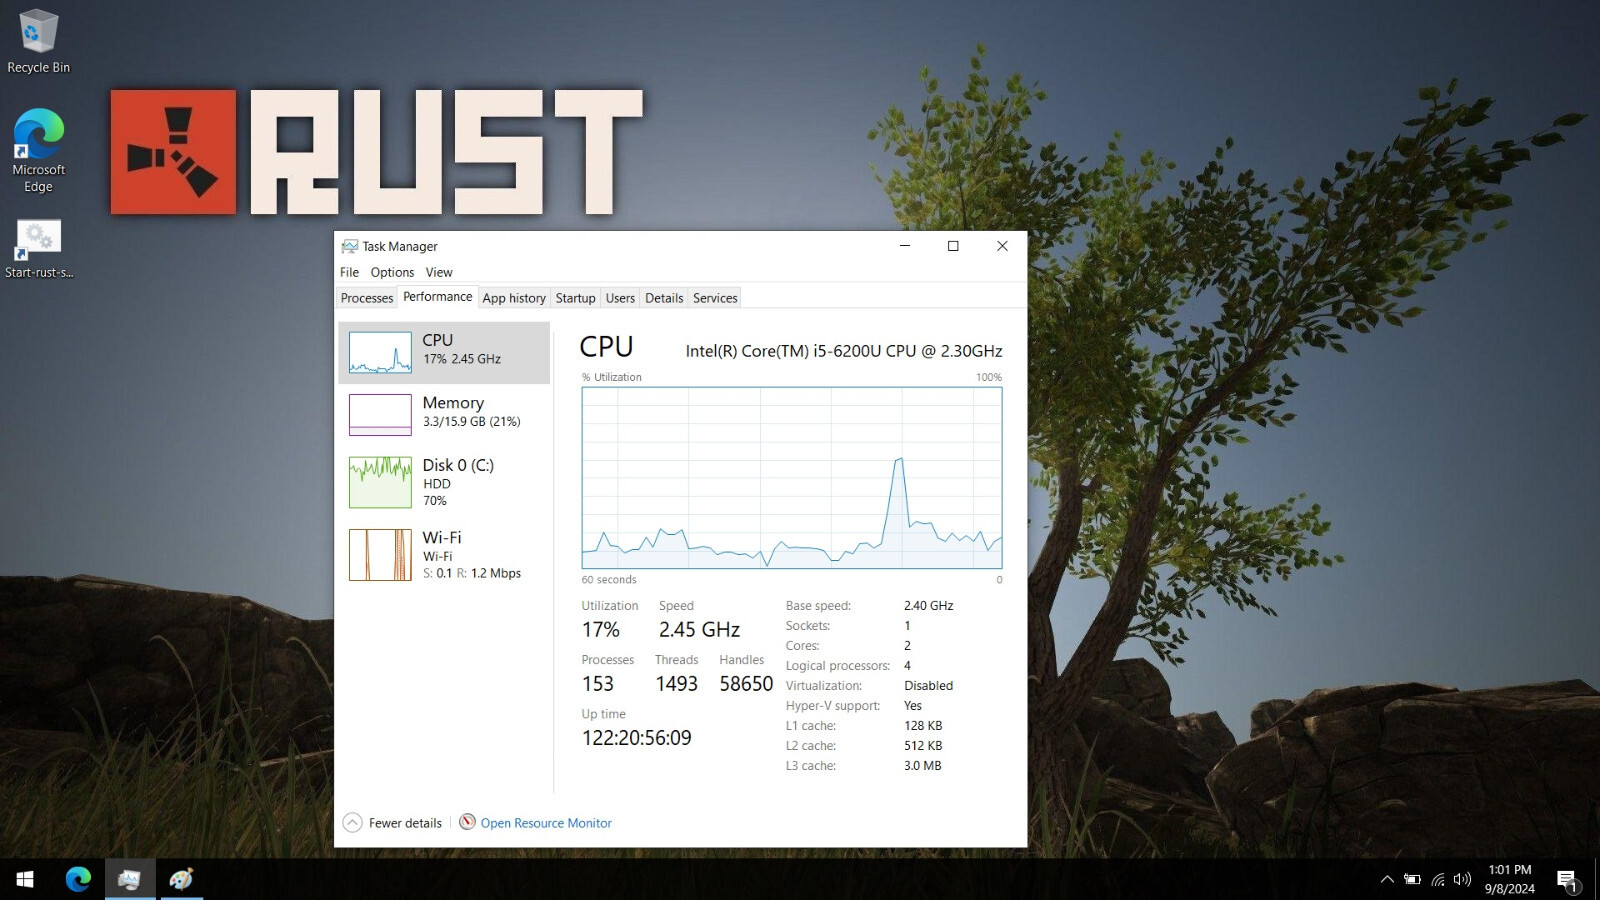Image resolution: width=1600 pixels, height=900 pixels.
Task: Switch to the Details tab
Action: (664, 298)
